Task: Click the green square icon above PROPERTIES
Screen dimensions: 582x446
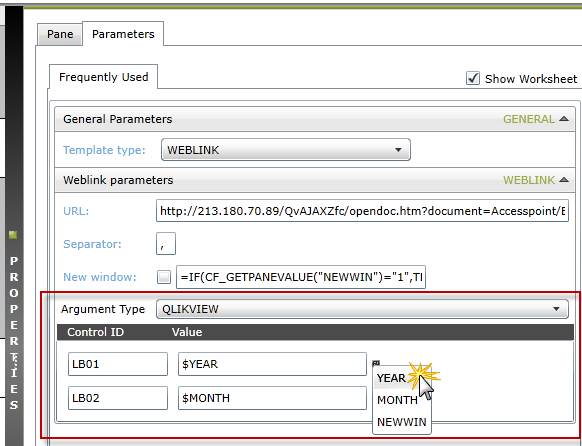Action: pos(13,235)
